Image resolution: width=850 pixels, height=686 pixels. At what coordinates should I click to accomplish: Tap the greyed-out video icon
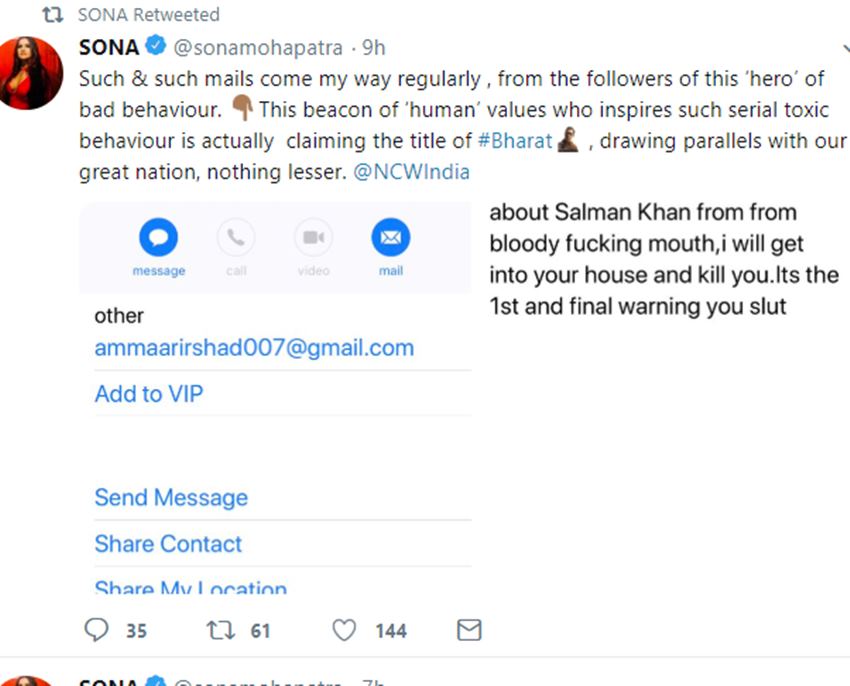pyautogui.click(x=313, y=238)
